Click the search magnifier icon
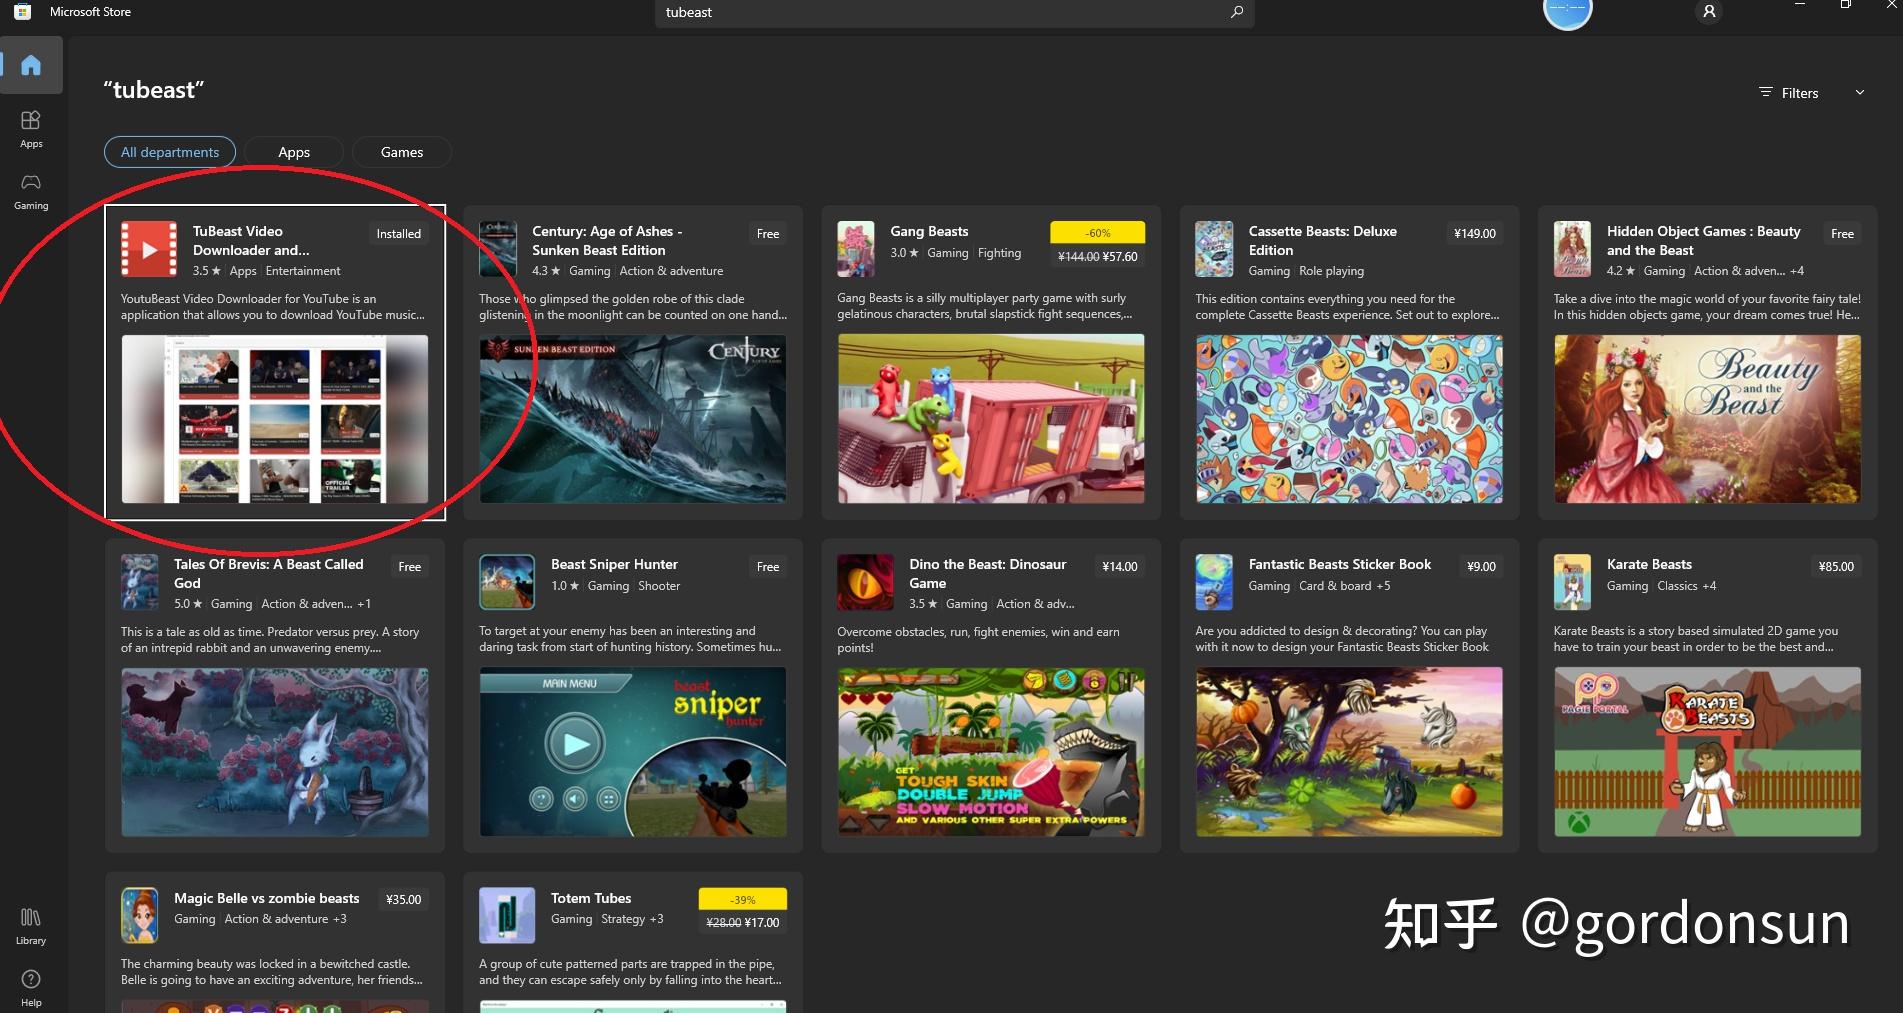This screenshot has height=1013, width=1903. pos(1237,12)
